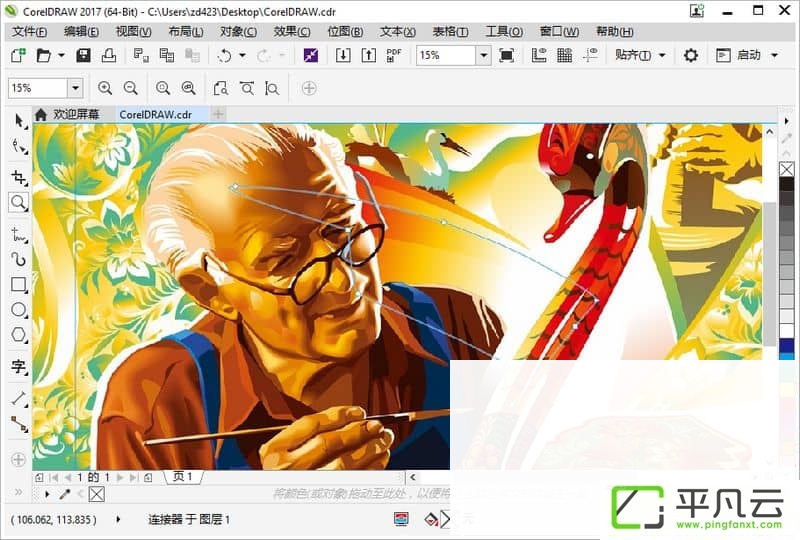
Task: Open the 效果(C) menu
Action: 292,32
